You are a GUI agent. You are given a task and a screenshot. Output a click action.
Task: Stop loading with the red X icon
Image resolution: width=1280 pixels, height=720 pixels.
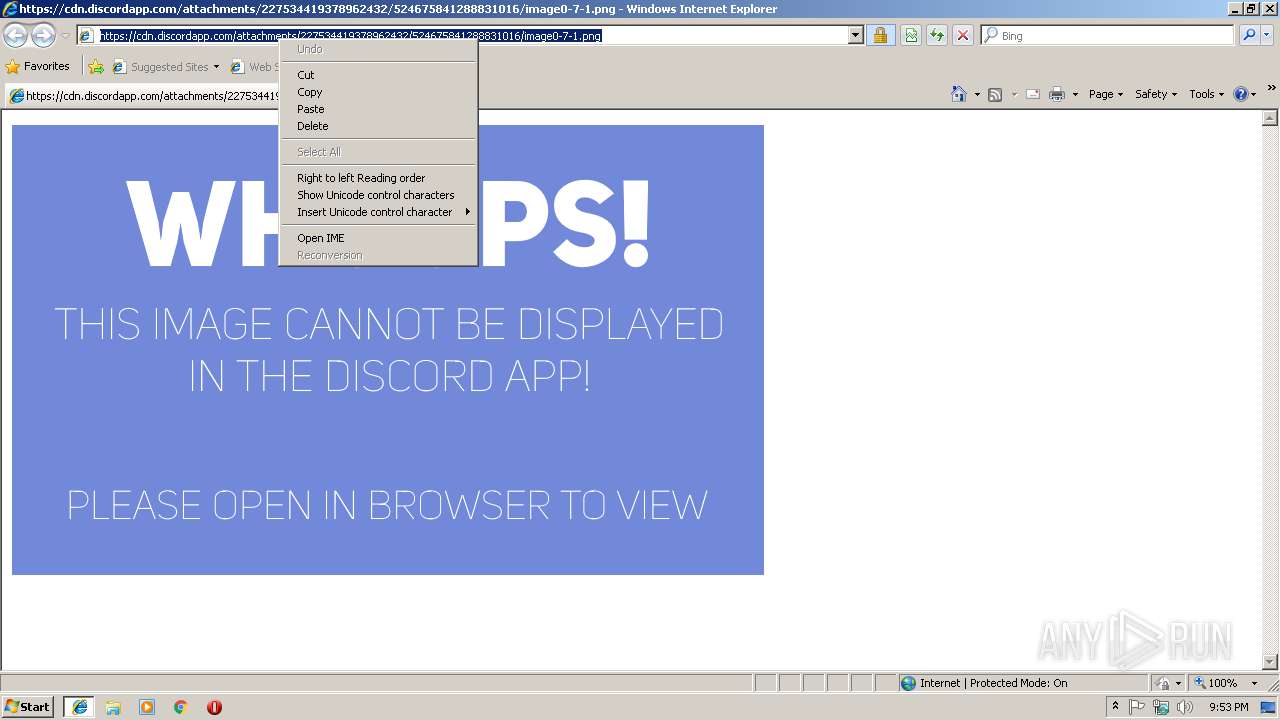pyautogui.click(x=963, y=36)
